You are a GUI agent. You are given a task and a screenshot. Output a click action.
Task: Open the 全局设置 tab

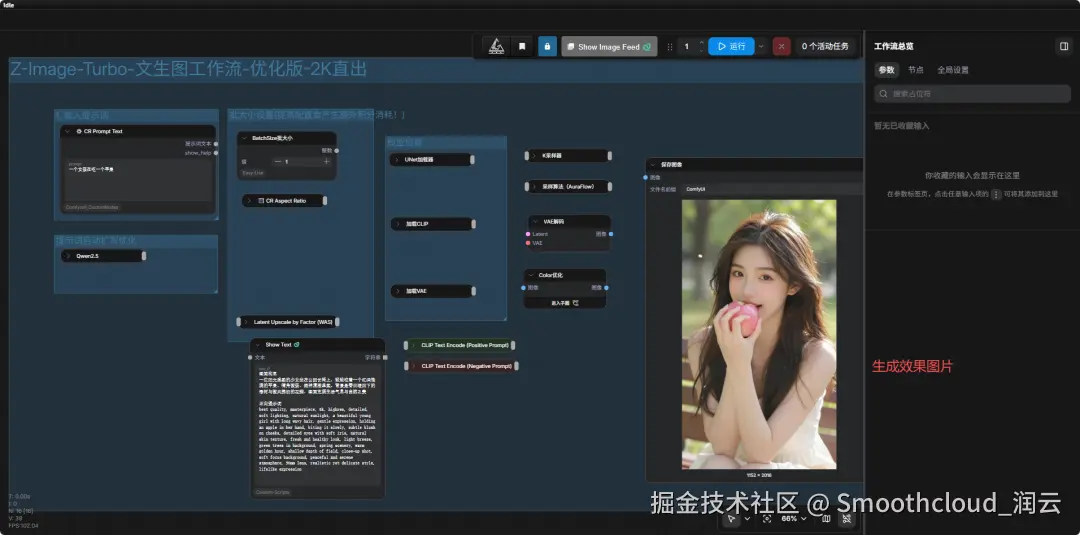click(953, 70)
